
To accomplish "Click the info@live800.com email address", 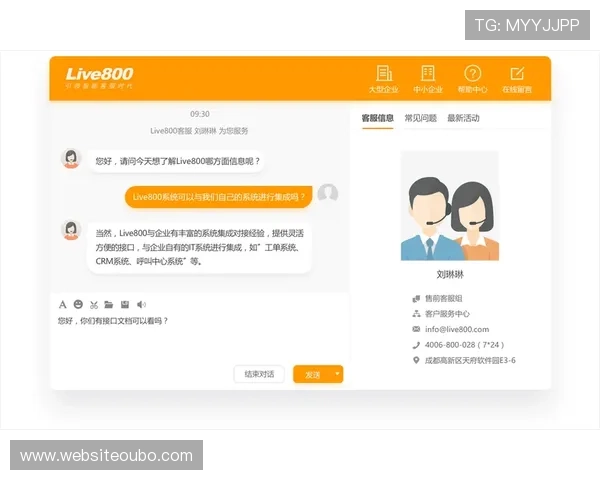I will tap(457, 329).
